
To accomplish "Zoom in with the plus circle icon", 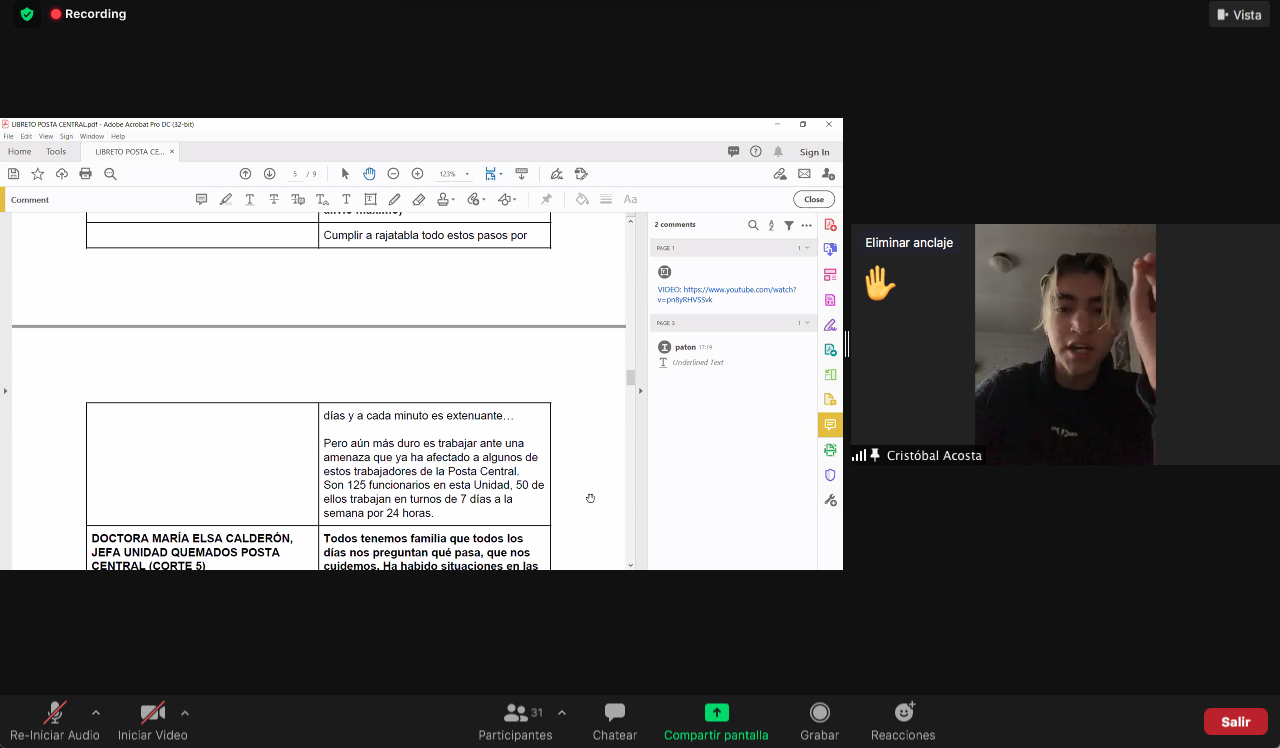I will [417, 174].
